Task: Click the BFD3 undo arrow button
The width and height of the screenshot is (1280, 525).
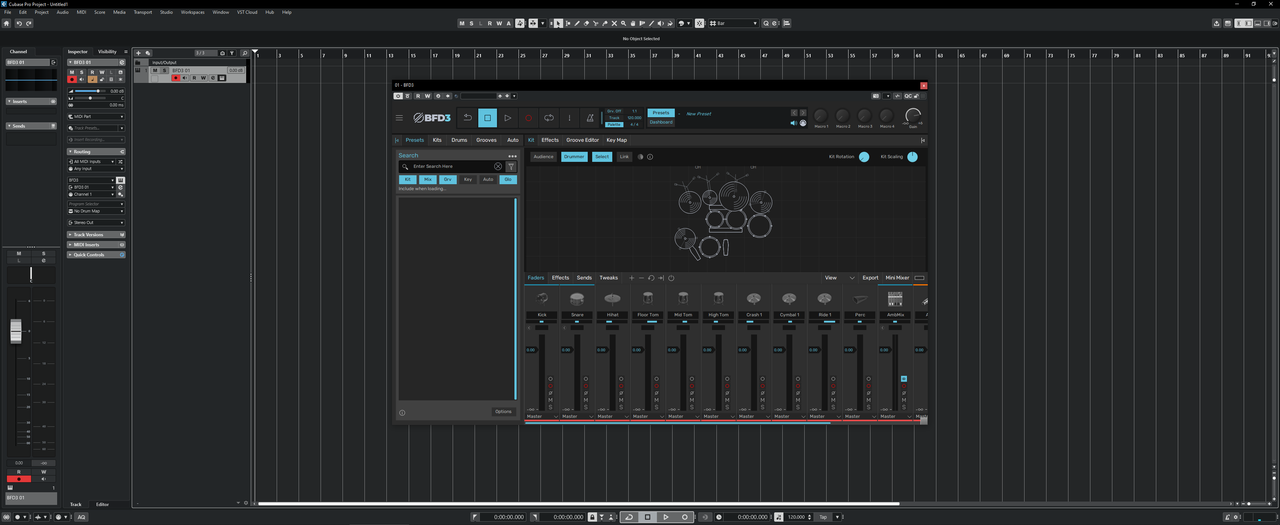Action: pos(467,118)
